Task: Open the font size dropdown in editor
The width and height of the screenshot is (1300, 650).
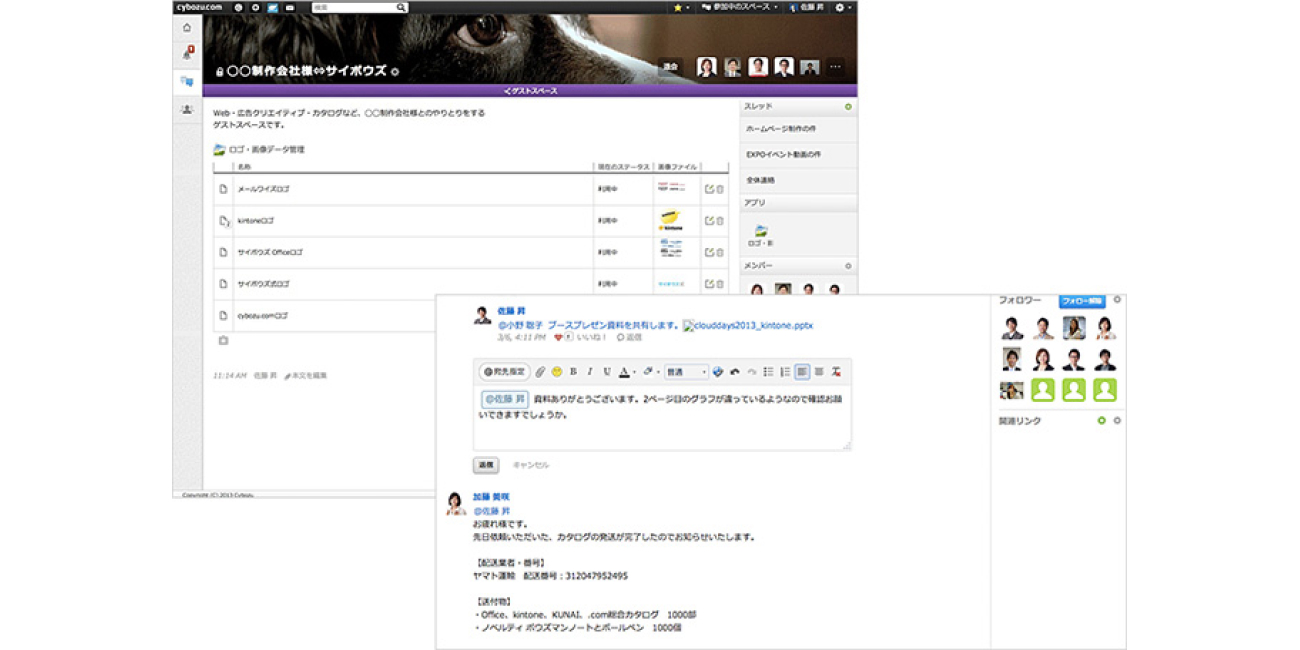Action: 686,372
